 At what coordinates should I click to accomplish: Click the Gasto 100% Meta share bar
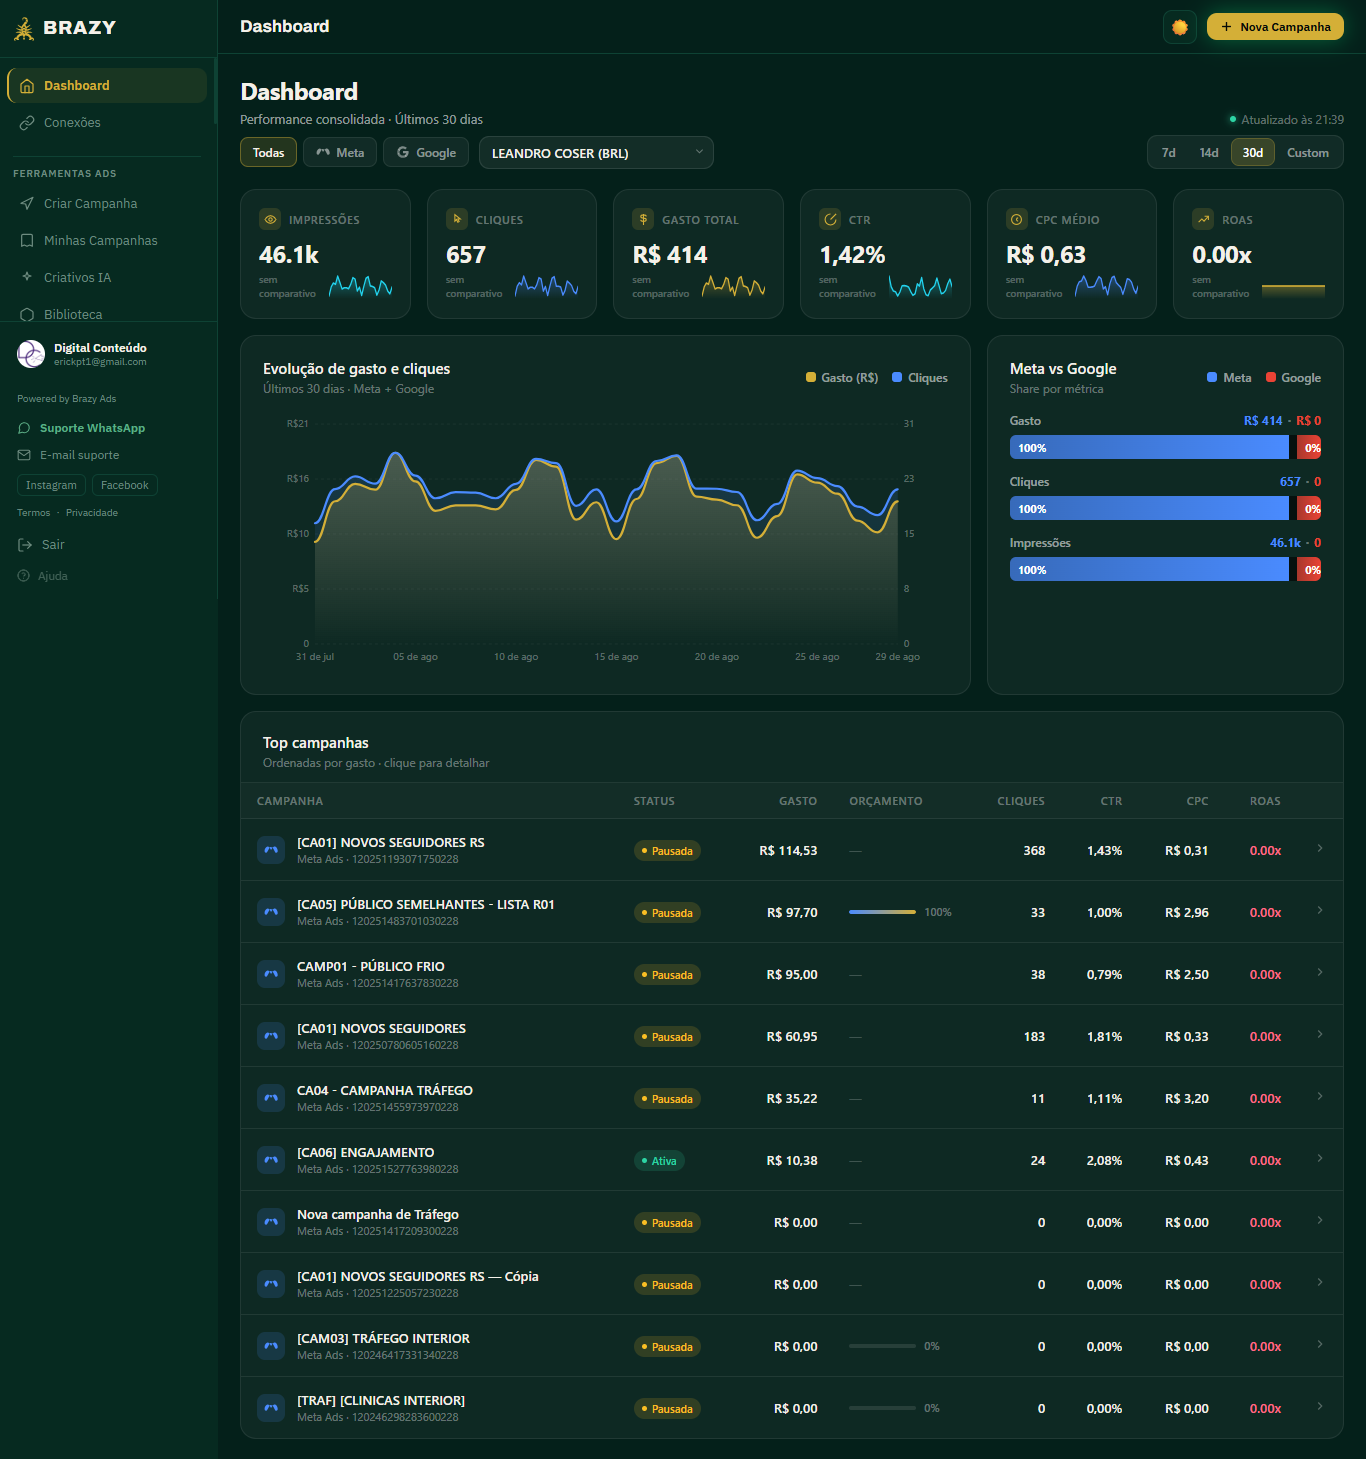pyautogui.click(x=1149, y=448)
